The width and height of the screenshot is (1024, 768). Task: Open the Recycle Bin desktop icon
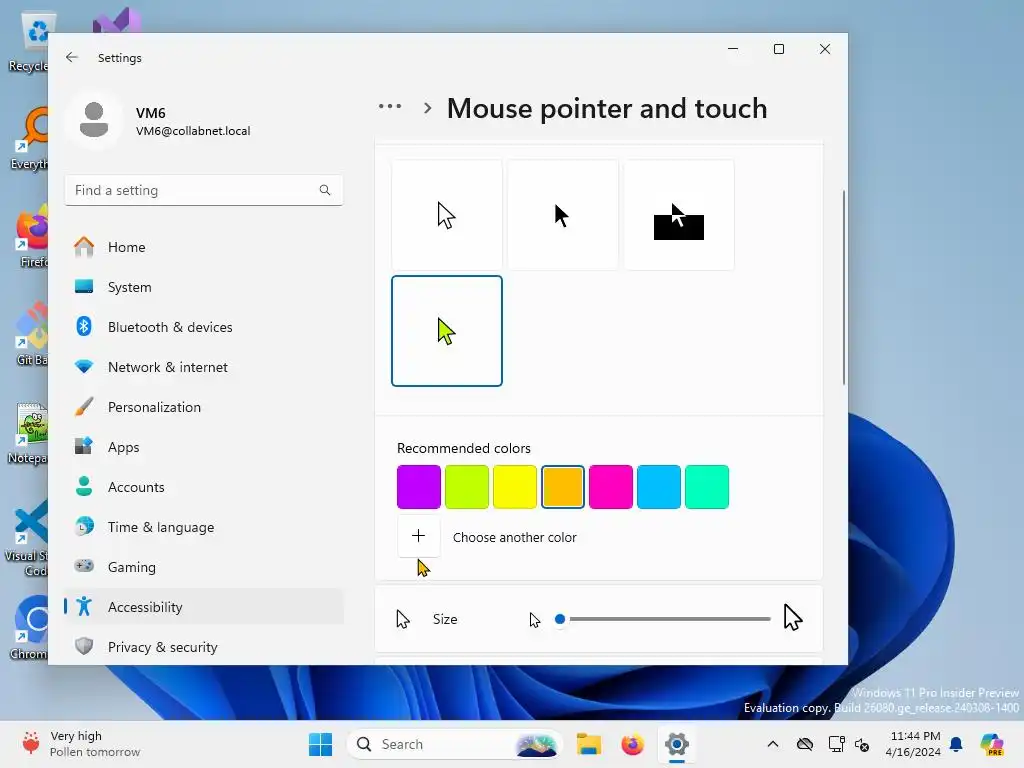point(27,42)
